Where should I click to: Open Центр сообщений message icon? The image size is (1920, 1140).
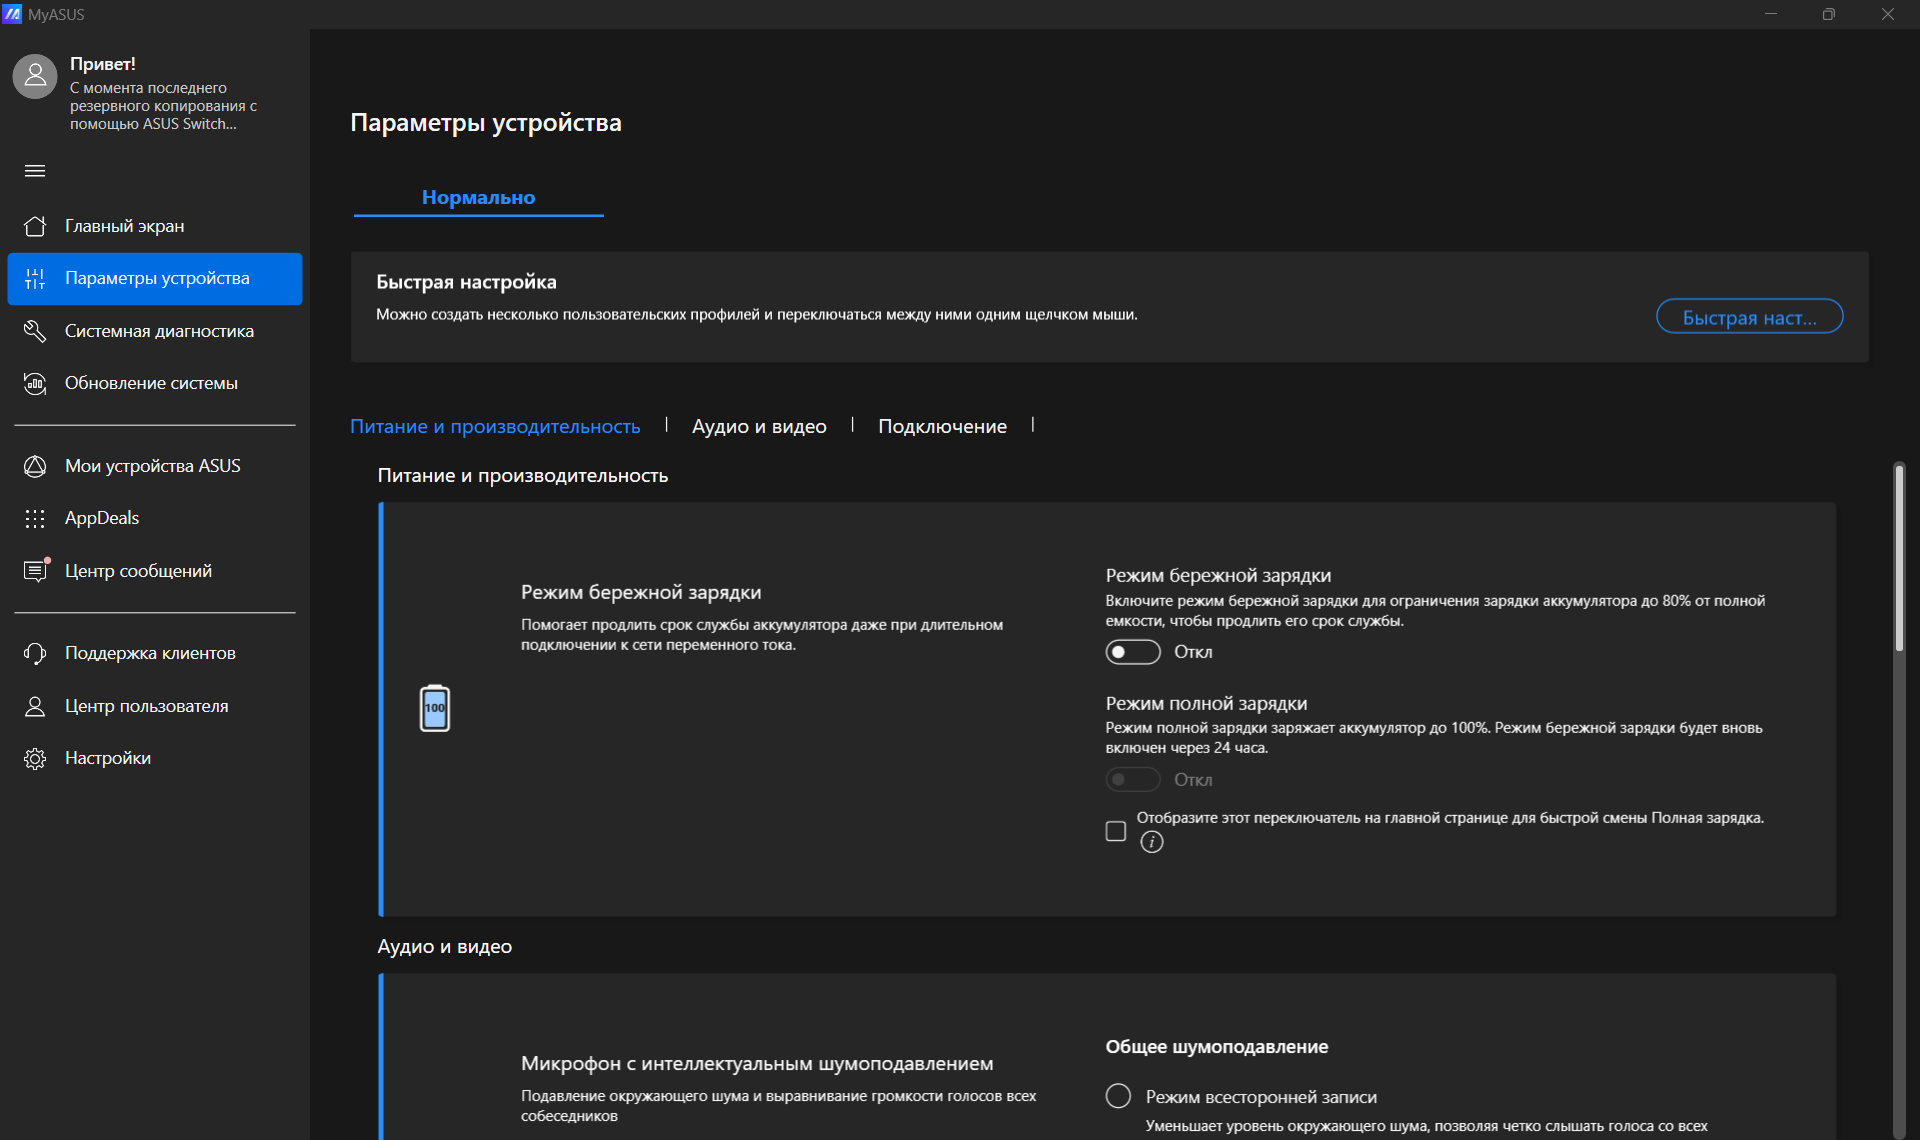(35, 571)
